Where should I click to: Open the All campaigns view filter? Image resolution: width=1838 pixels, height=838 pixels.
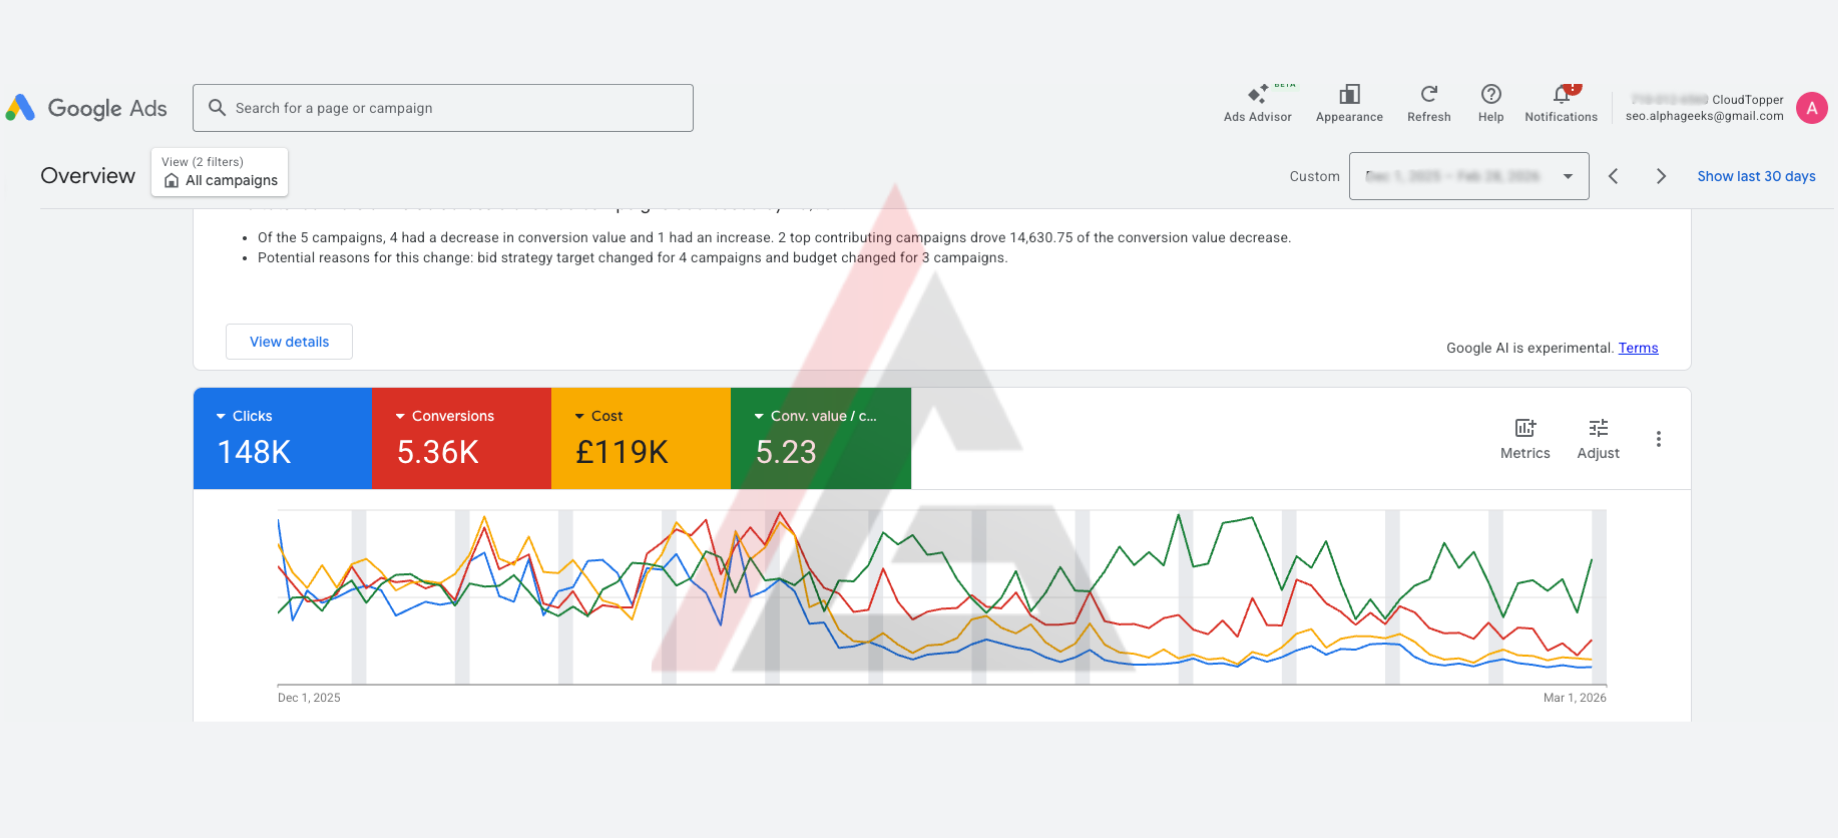tap(220, 172)
